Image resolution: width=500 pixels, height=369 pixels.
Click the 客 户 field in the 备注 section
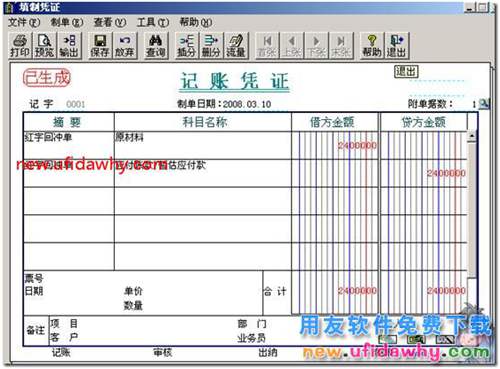coord(64,337)
